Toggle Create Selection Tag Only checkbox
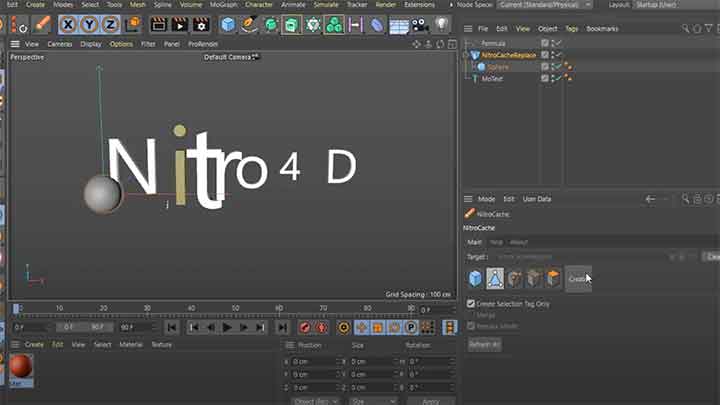The height and width of the screenshot is (405, 720). [x=471, y=304]
